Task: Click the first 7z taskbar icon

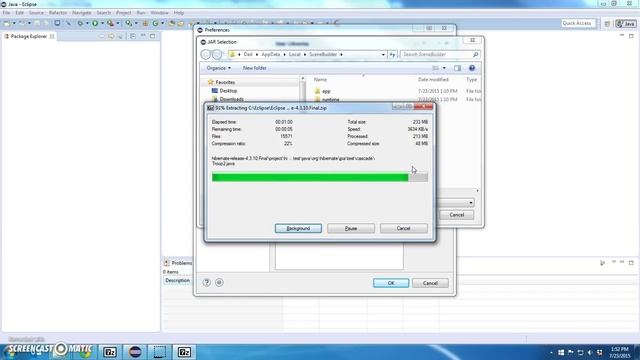Action: tap(109, 352)
